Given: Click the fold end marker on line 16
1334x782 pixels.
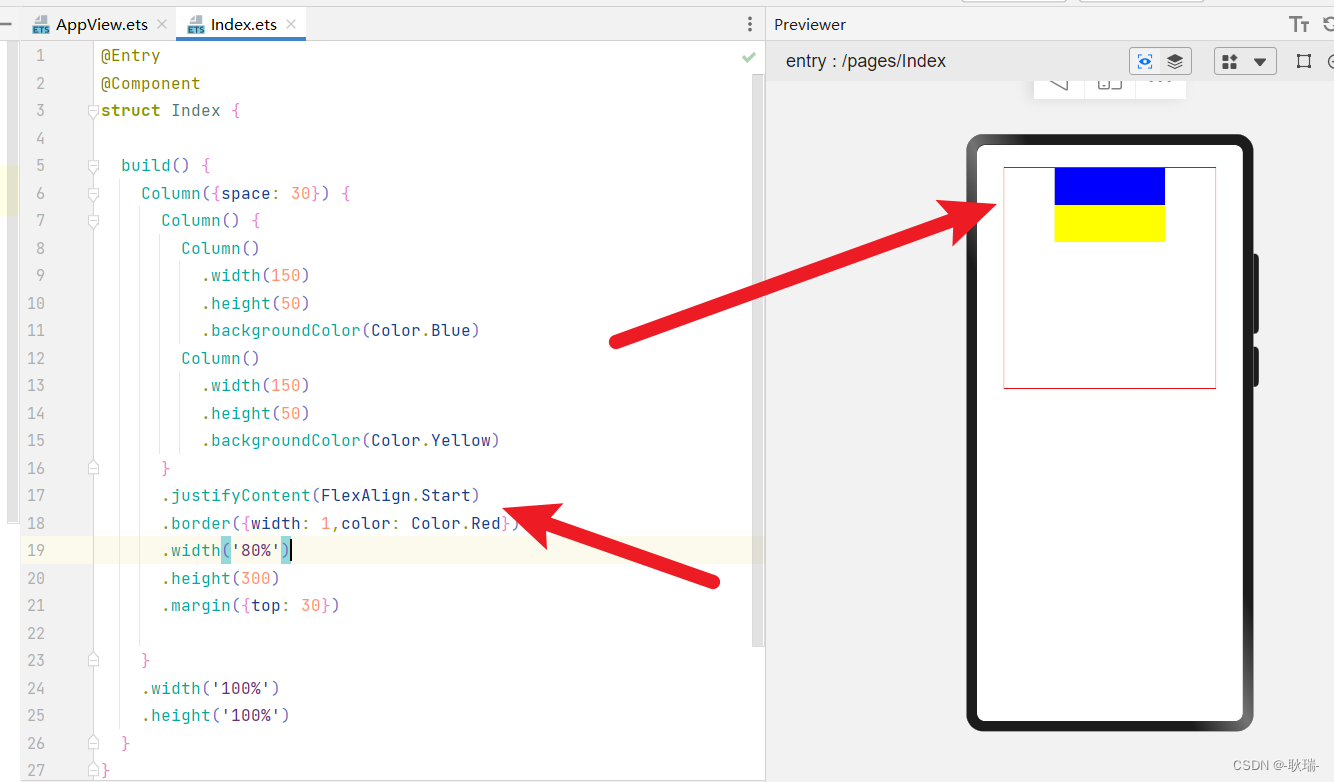Looking at the screenshot, I should click(x=93, y=467).
